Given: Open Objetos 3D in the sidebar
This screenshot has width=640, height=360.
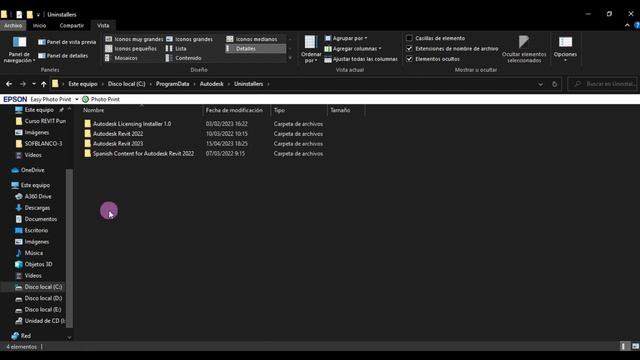Looking at the screenshot, I should click(x=33, y=264).
